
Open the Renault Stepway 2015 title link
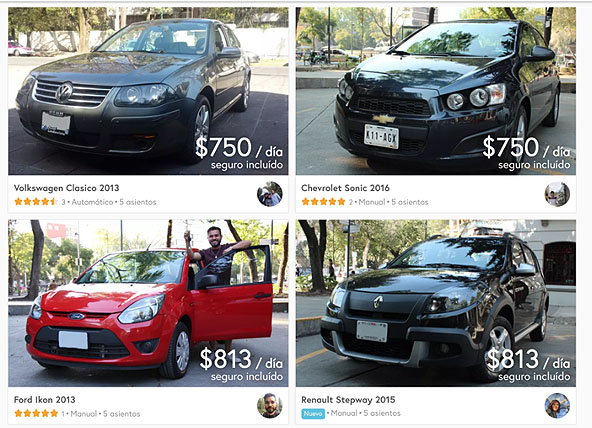(348, 400)
